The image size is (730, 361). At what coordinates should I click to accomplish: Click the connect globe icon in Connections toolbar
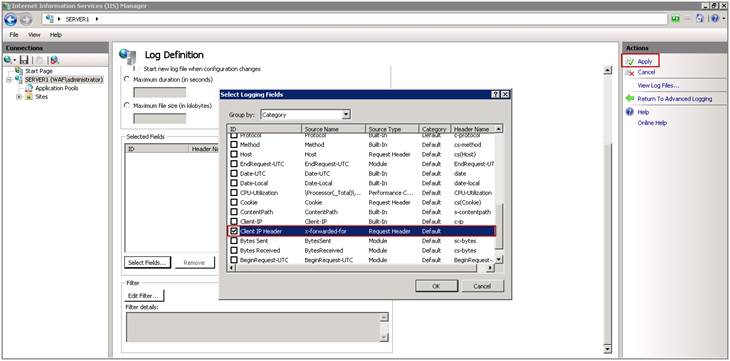pyautogui.click(x=8, y=60)
